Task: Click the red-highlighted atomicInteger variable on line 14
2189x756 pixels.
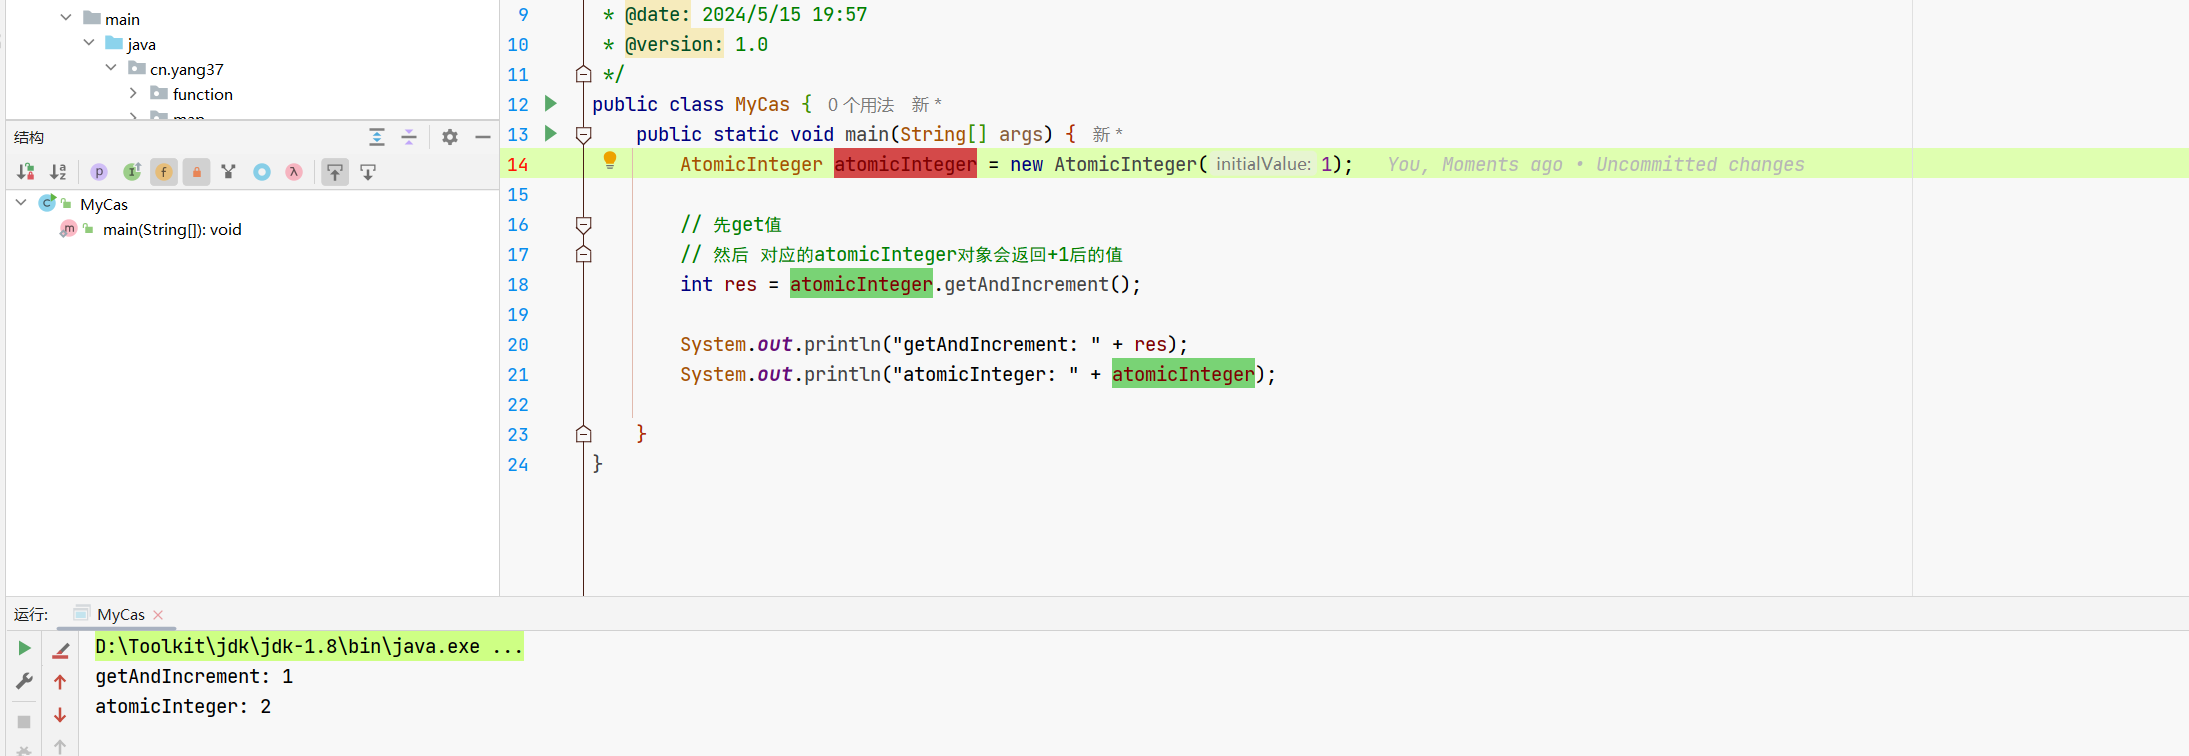Action: [905, 164]
